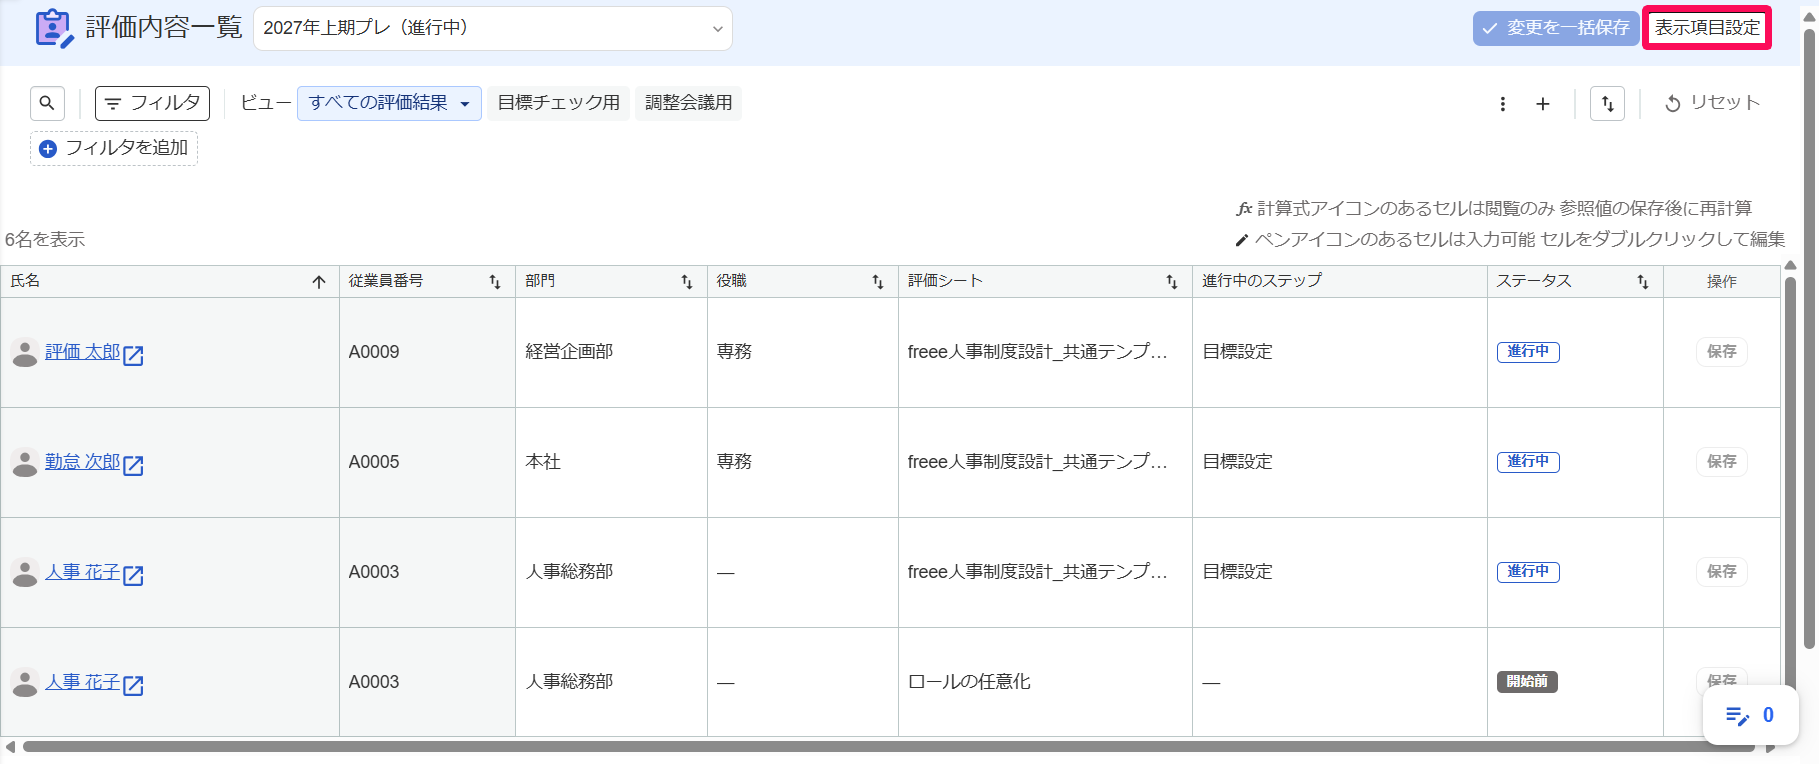Open the フィルタ button
Viewport: 1819px width, 764px height.
pos(152,103)
